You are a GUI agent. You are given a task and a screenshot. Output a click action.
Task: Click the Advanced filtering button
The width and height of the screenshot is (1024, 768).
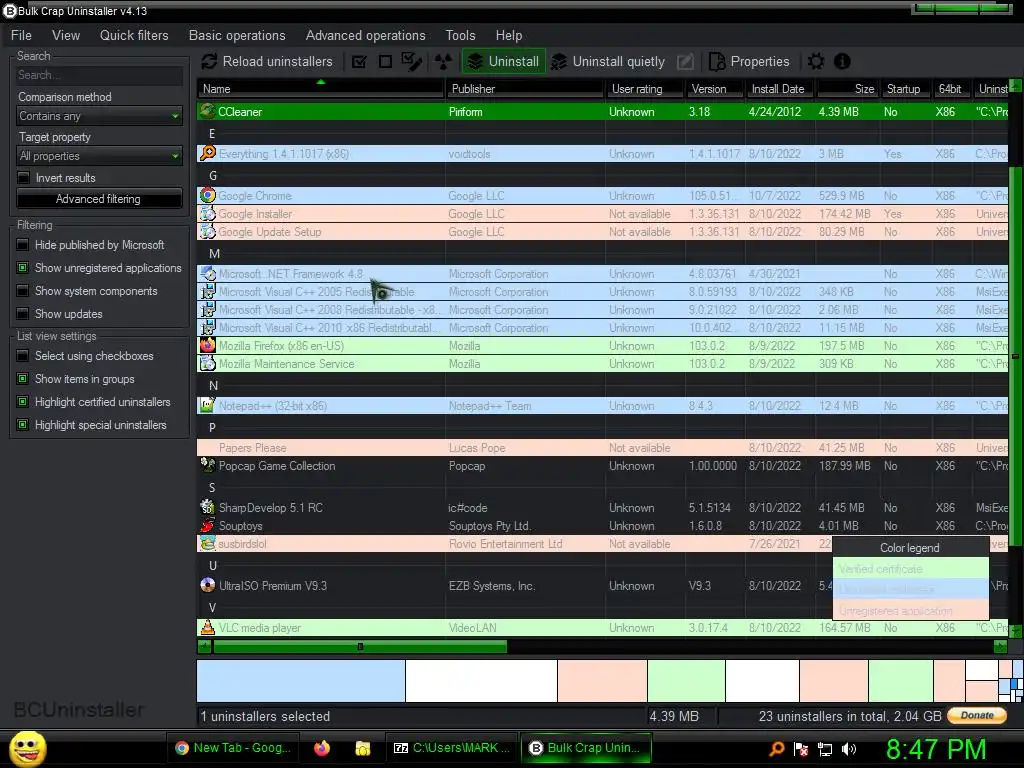pyautogui.click(x=99, y=199)
